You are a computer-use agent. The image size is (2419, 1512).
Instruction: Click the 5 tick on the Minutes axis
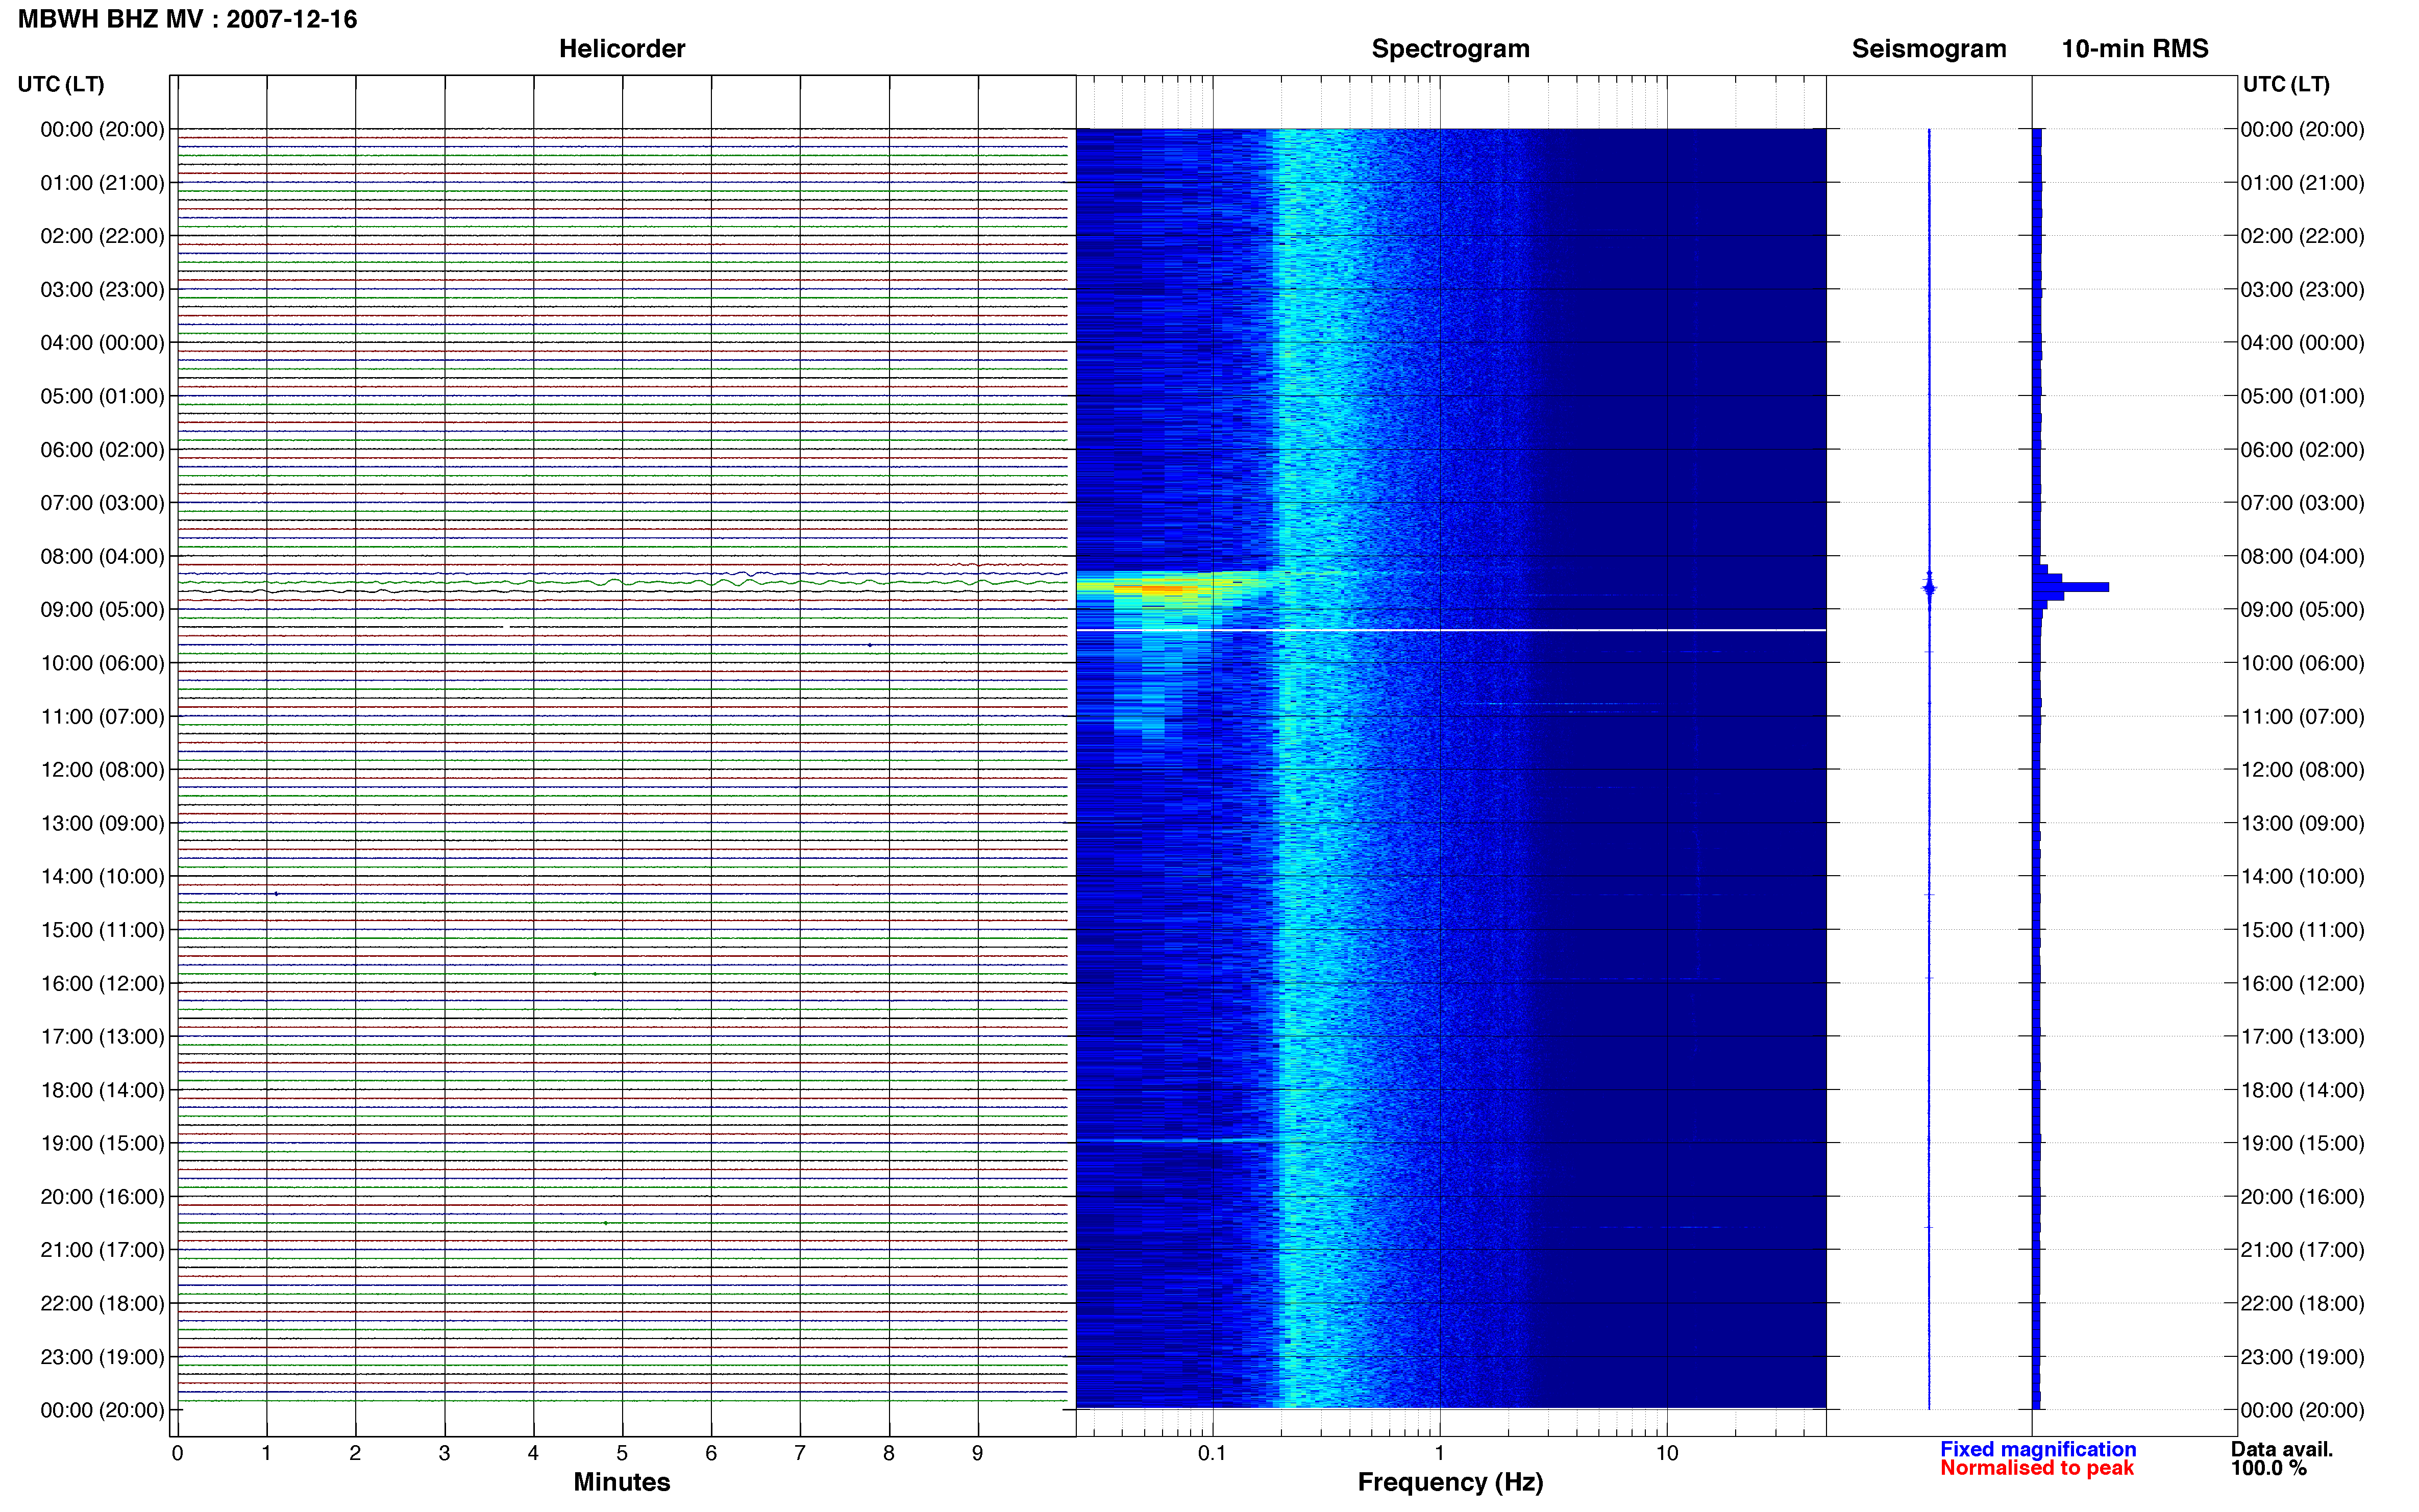622,1454
